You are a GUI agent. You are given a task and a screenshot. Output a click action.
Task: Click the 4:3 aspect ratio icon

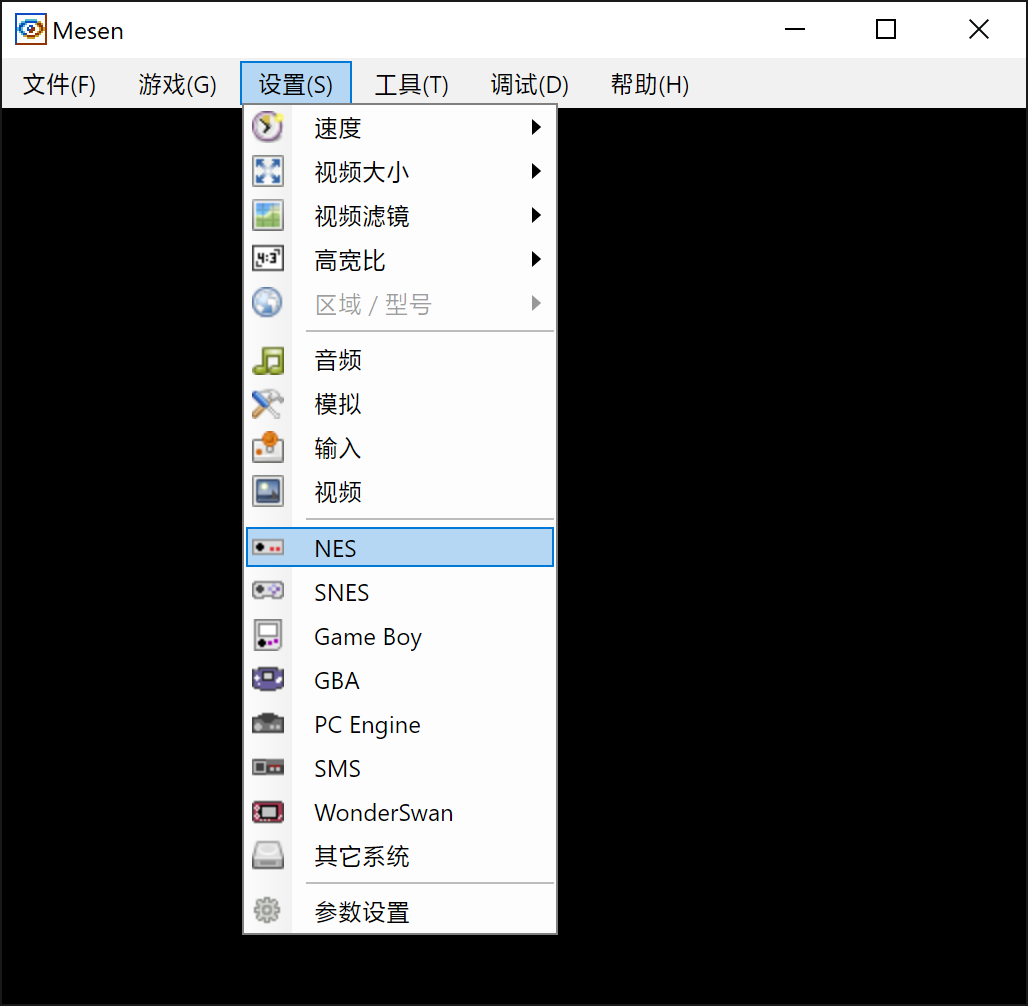[267, 259]
